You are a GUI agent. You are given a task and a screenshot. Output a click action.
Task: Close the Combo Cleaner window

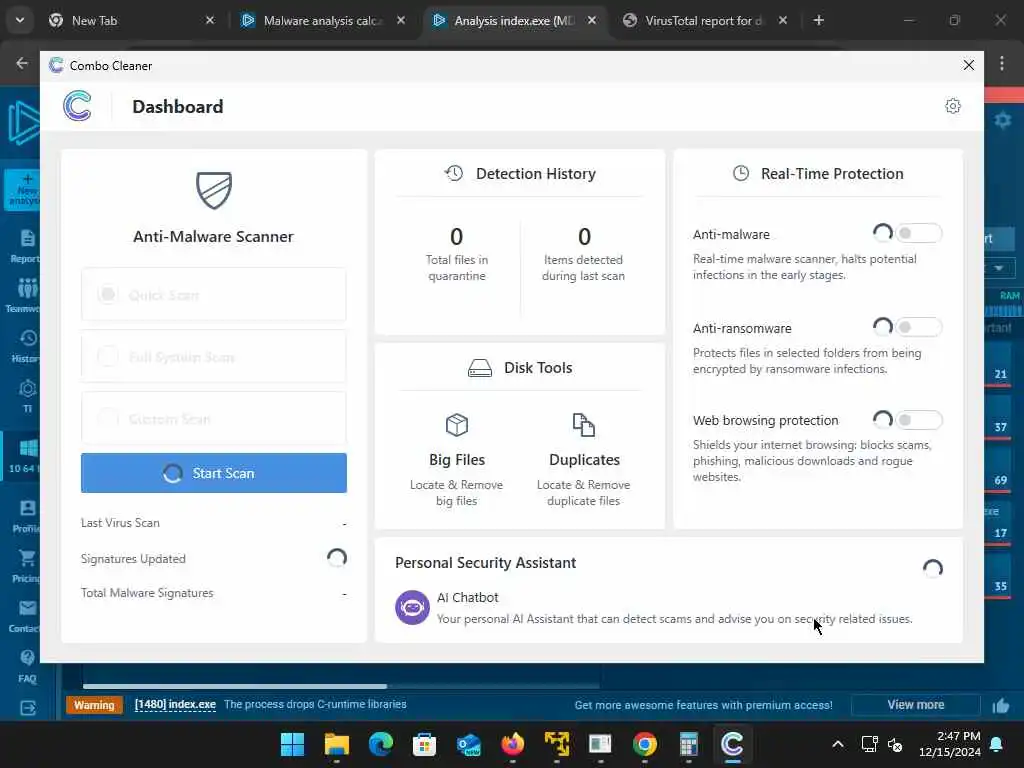pyautogui.click(x=968, y=65)
